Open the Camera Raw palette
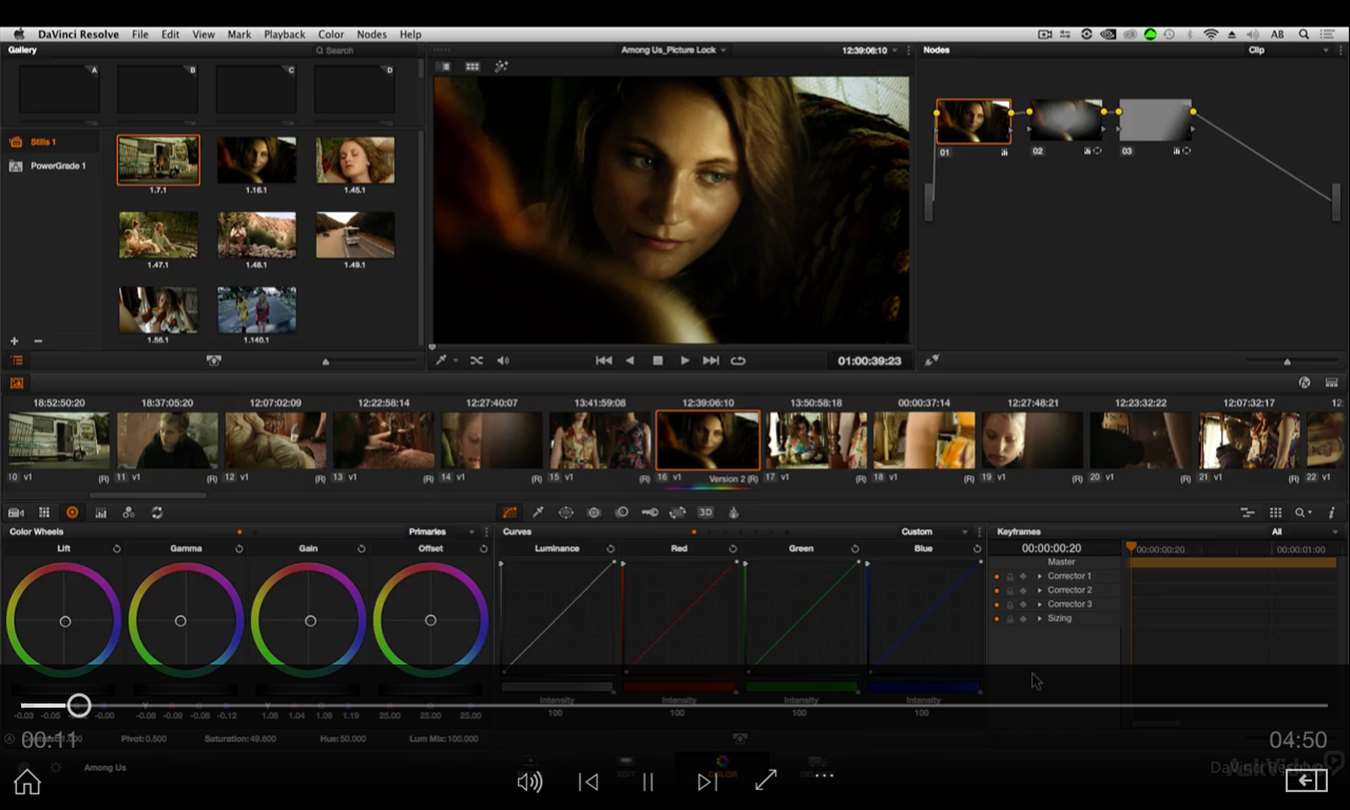This screenshot has height=810, width=1350. (x=16, y=512)
